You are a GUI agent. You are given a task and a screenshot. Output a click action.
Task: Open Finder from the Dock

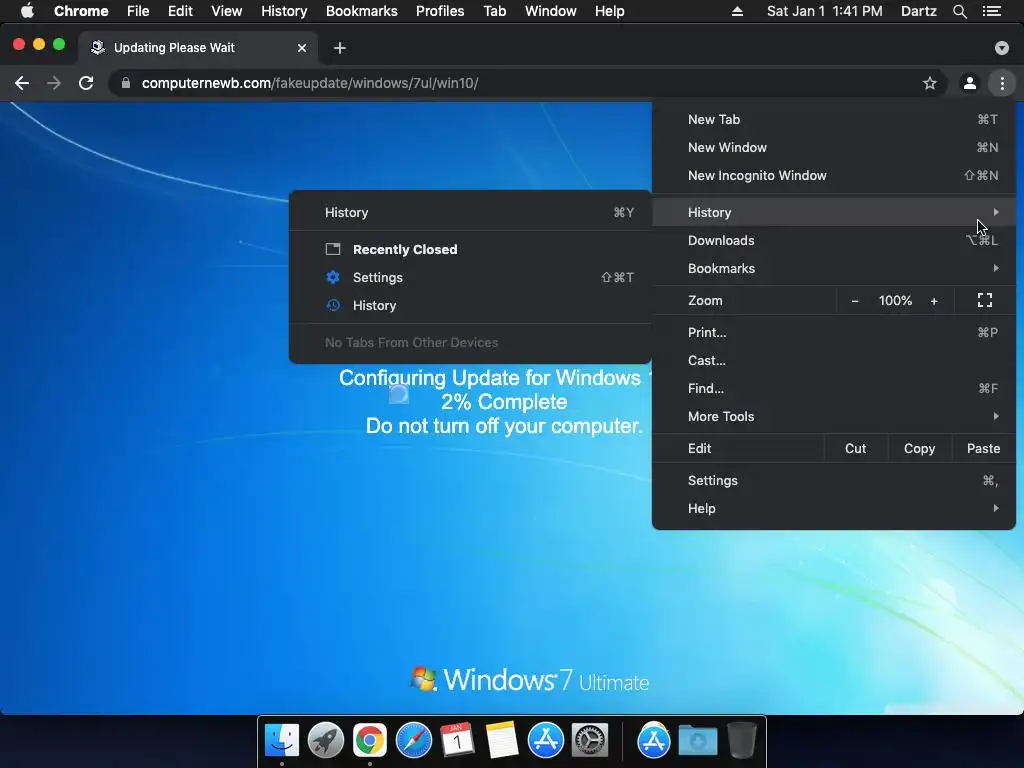click(281, 741)
